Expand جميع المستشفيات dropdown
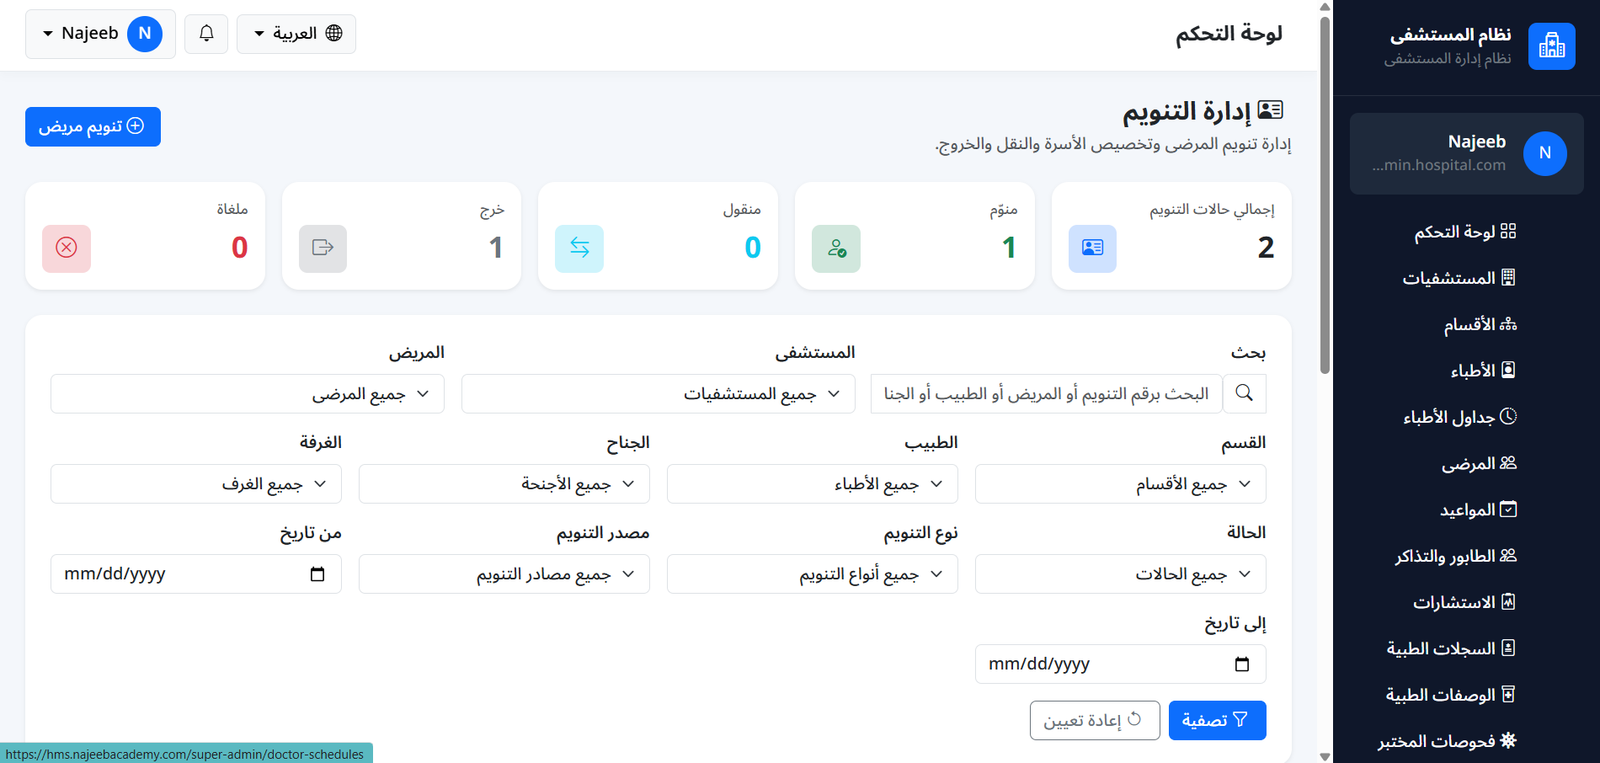 point(658,394)
